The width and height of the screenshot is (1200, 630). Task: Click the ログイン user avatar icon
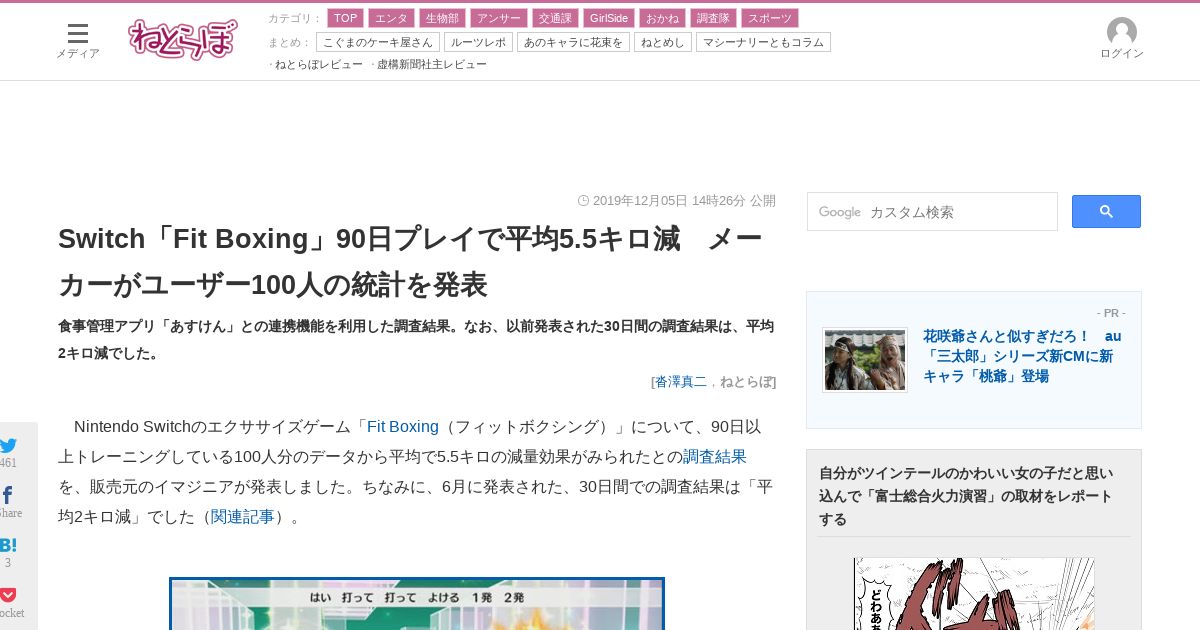1121,32
